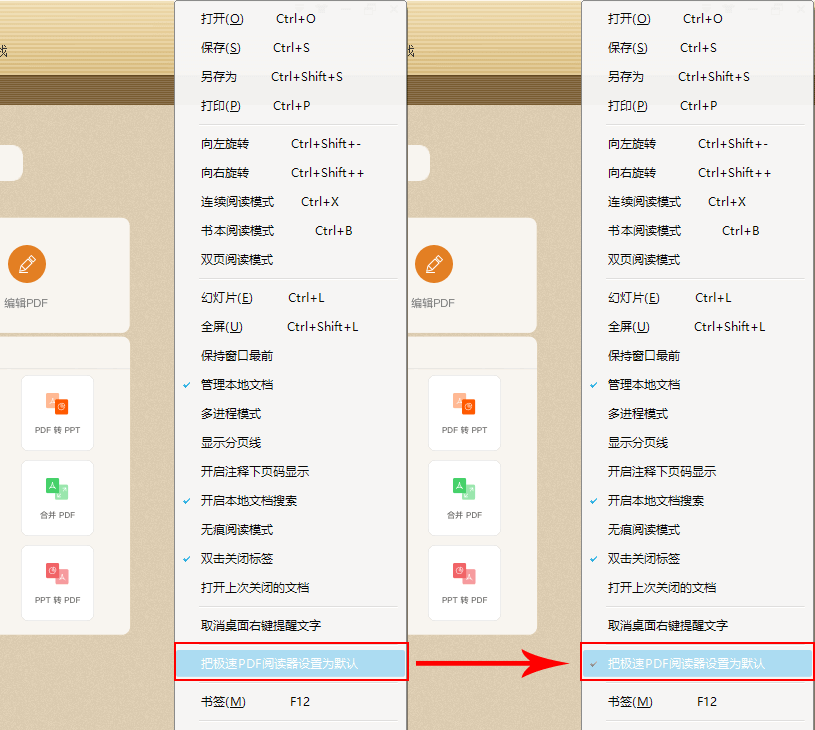Select 另存为 in the left-hand menu

coord(291,77)
